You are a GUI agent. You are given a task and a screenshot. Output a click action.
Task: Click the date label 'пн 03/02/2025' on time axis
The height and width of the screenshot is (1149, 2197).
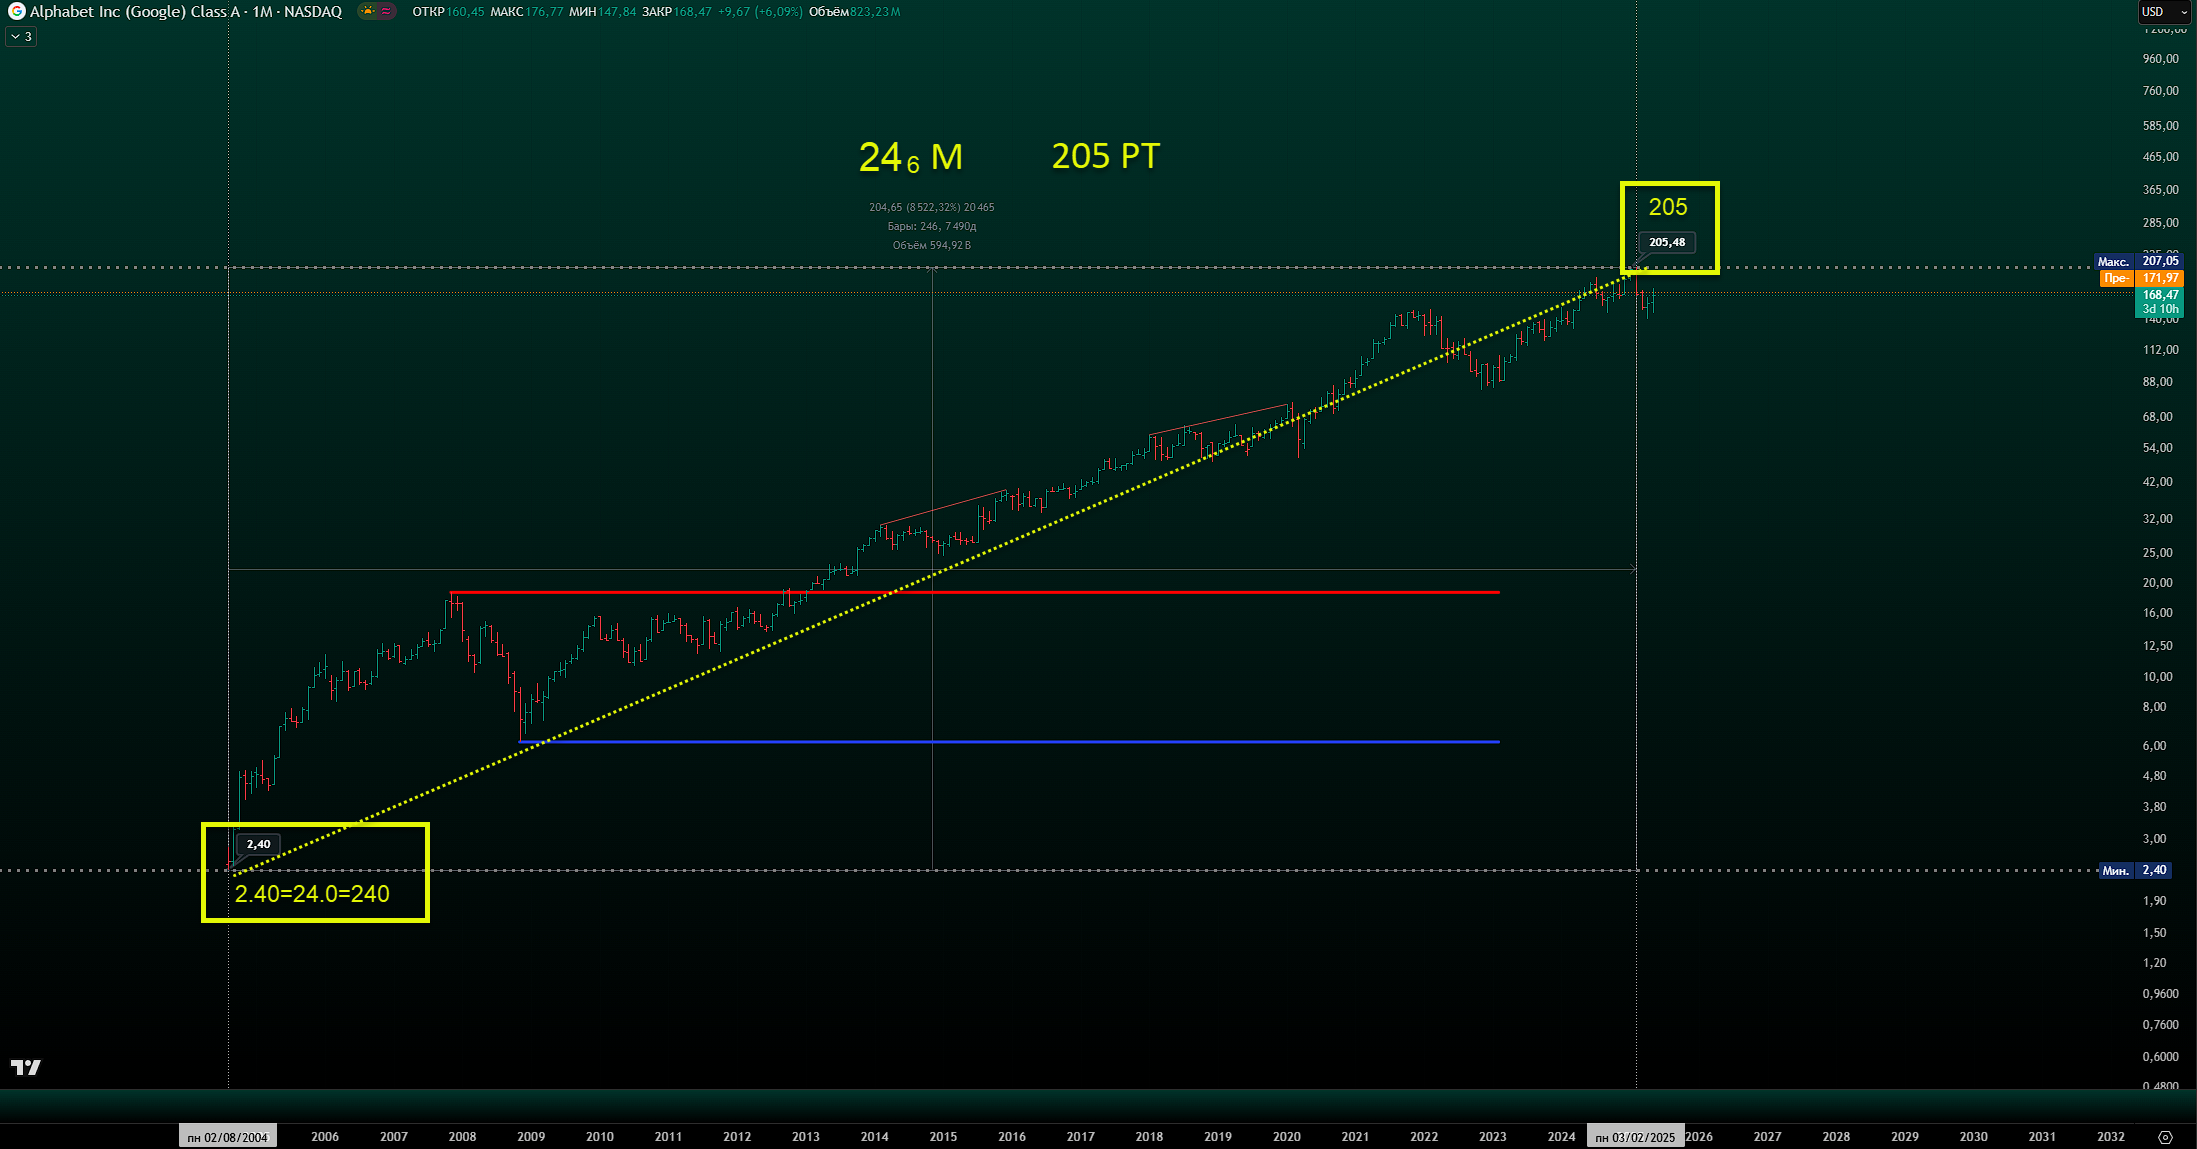[1635, 1137]
